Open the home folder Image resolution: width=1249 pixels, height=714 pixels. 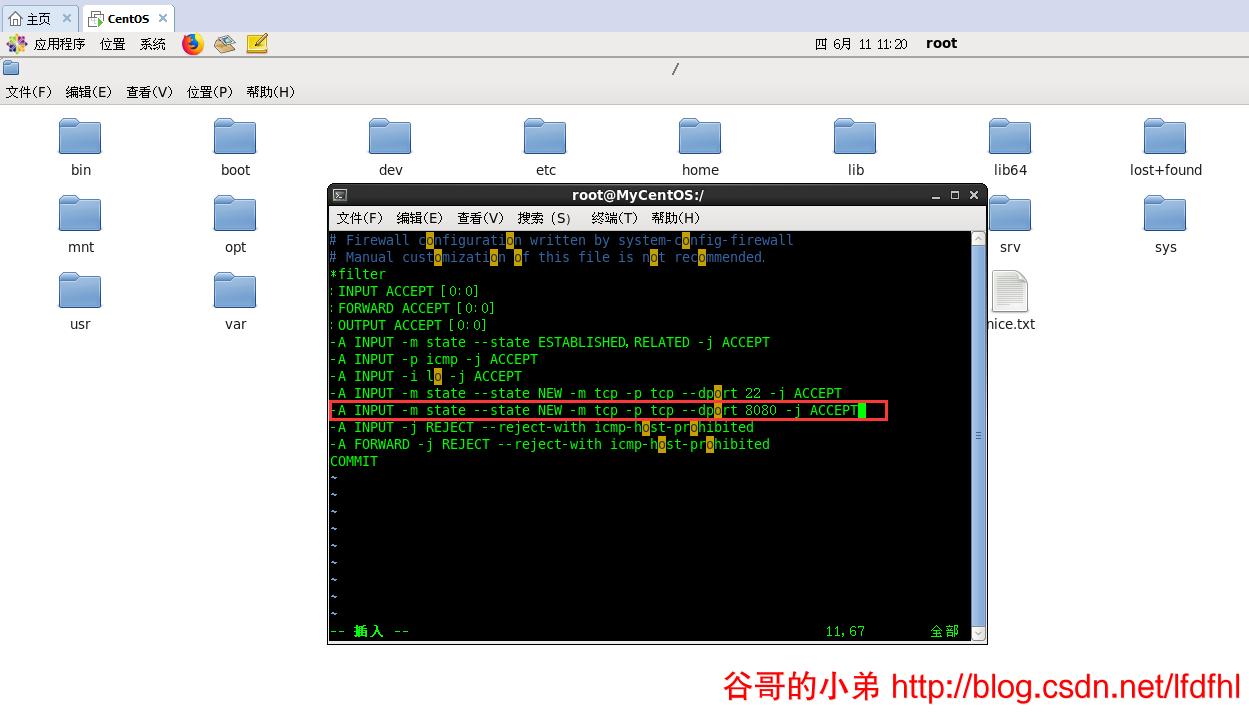coord(700,137)
